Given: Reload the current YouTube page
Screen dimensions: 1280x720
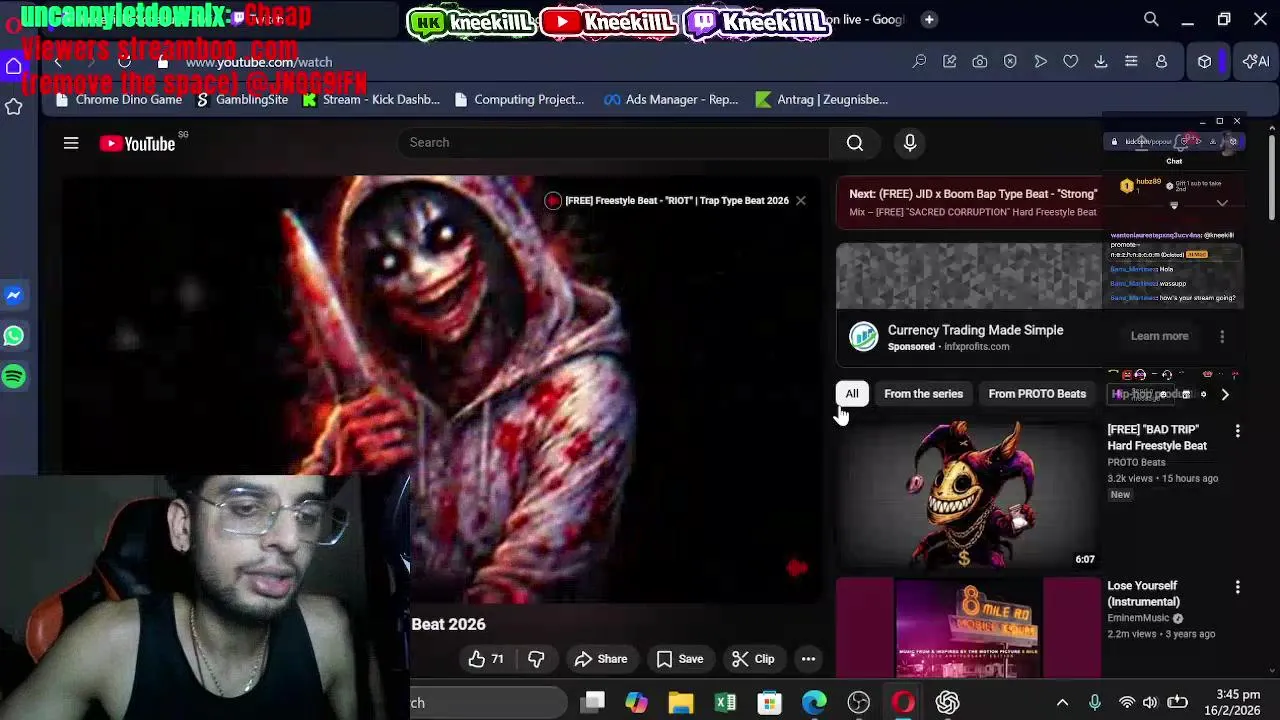Looking at the screenshot, I should 124,62.
